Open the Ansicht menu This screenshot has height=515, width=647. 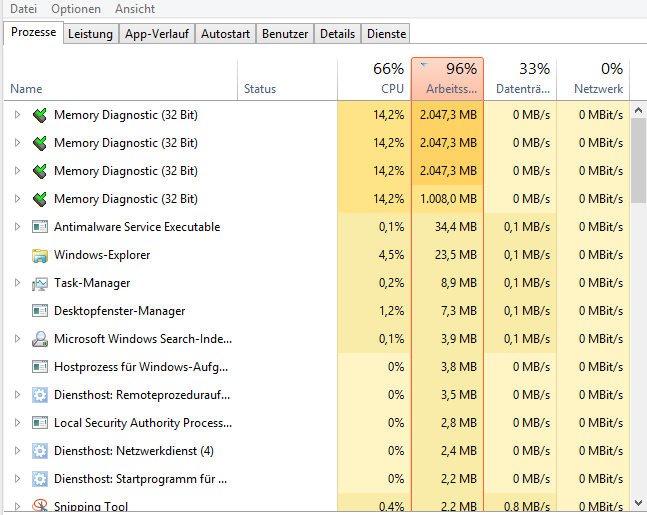click(x=135, y=9)
